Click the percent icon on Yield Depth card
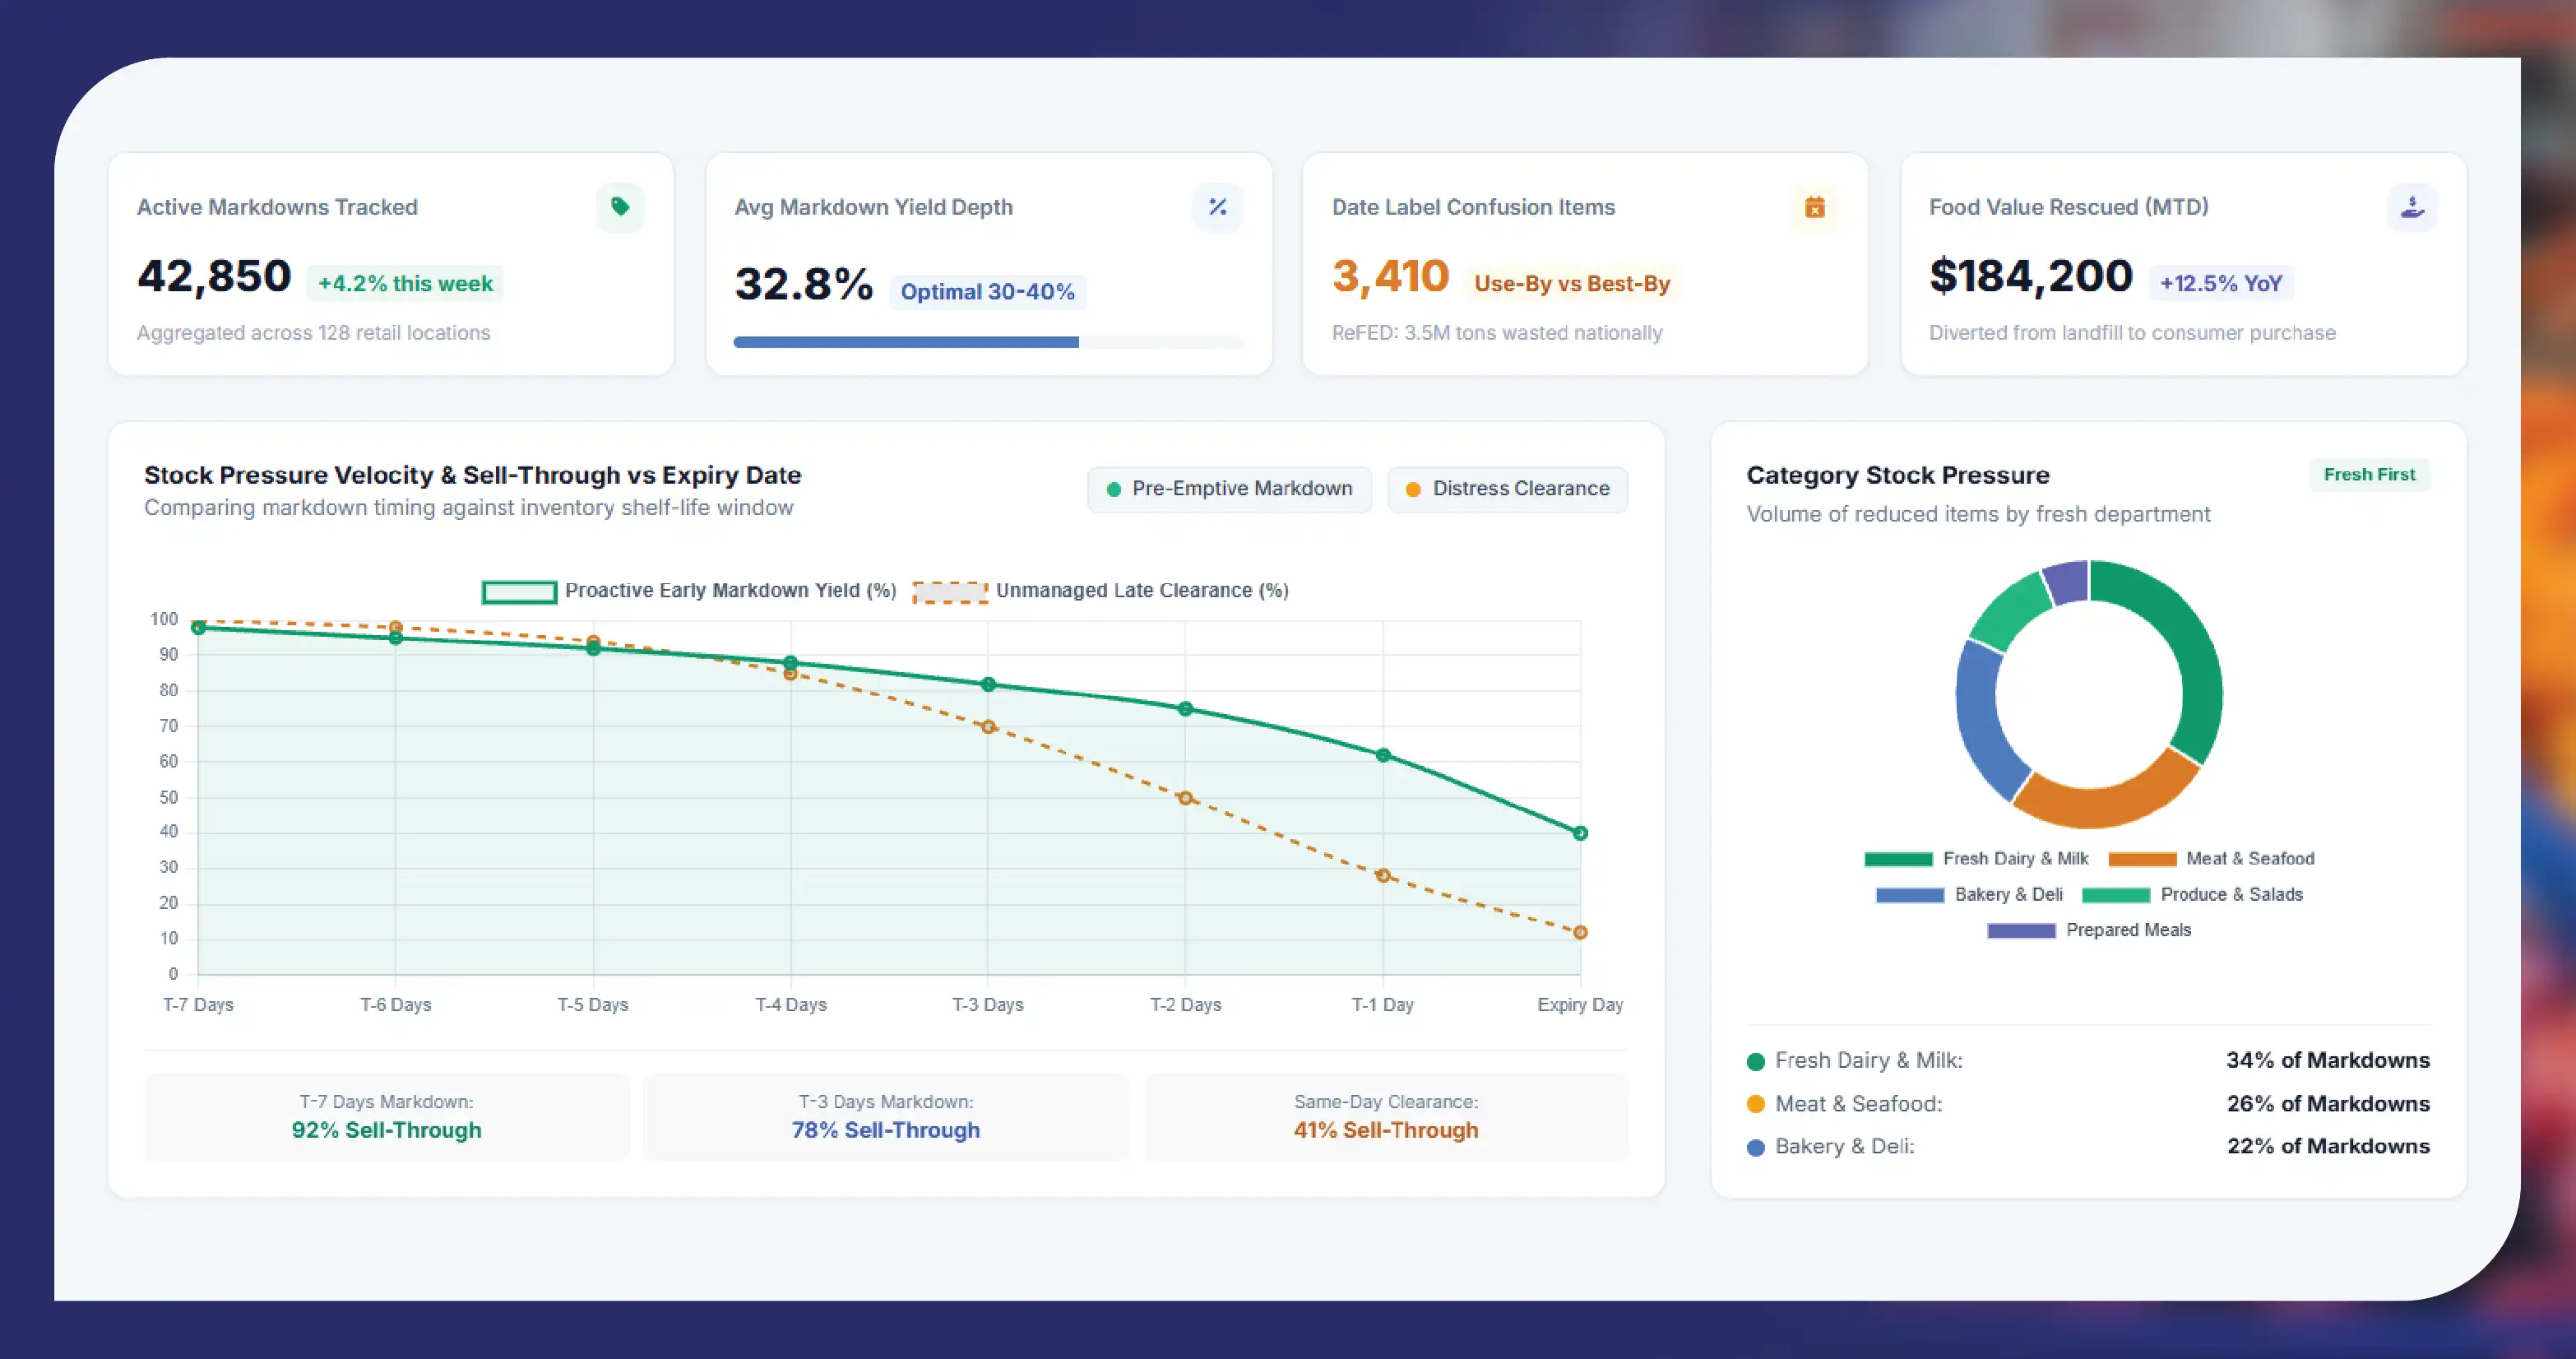The image size is (2576, 1359). click(1217, 207)
